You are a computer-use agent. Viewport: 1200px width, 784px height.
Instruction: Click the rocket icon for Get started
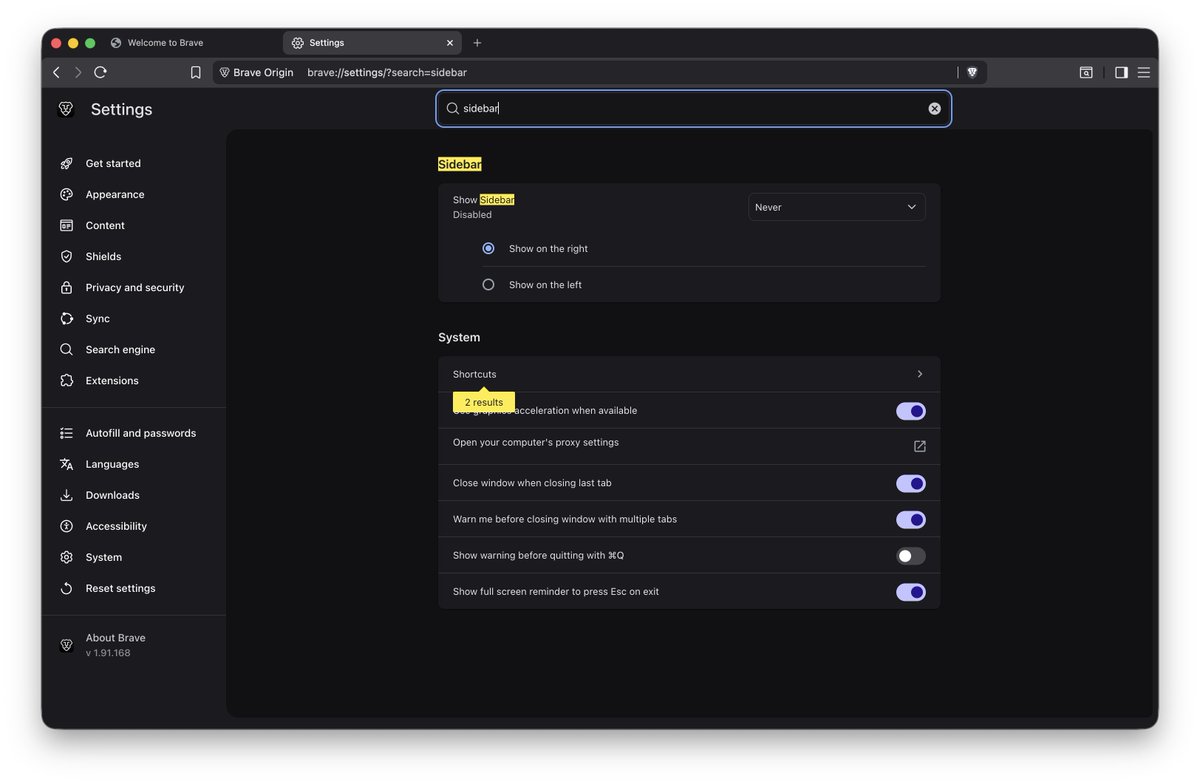click(66, 163)
